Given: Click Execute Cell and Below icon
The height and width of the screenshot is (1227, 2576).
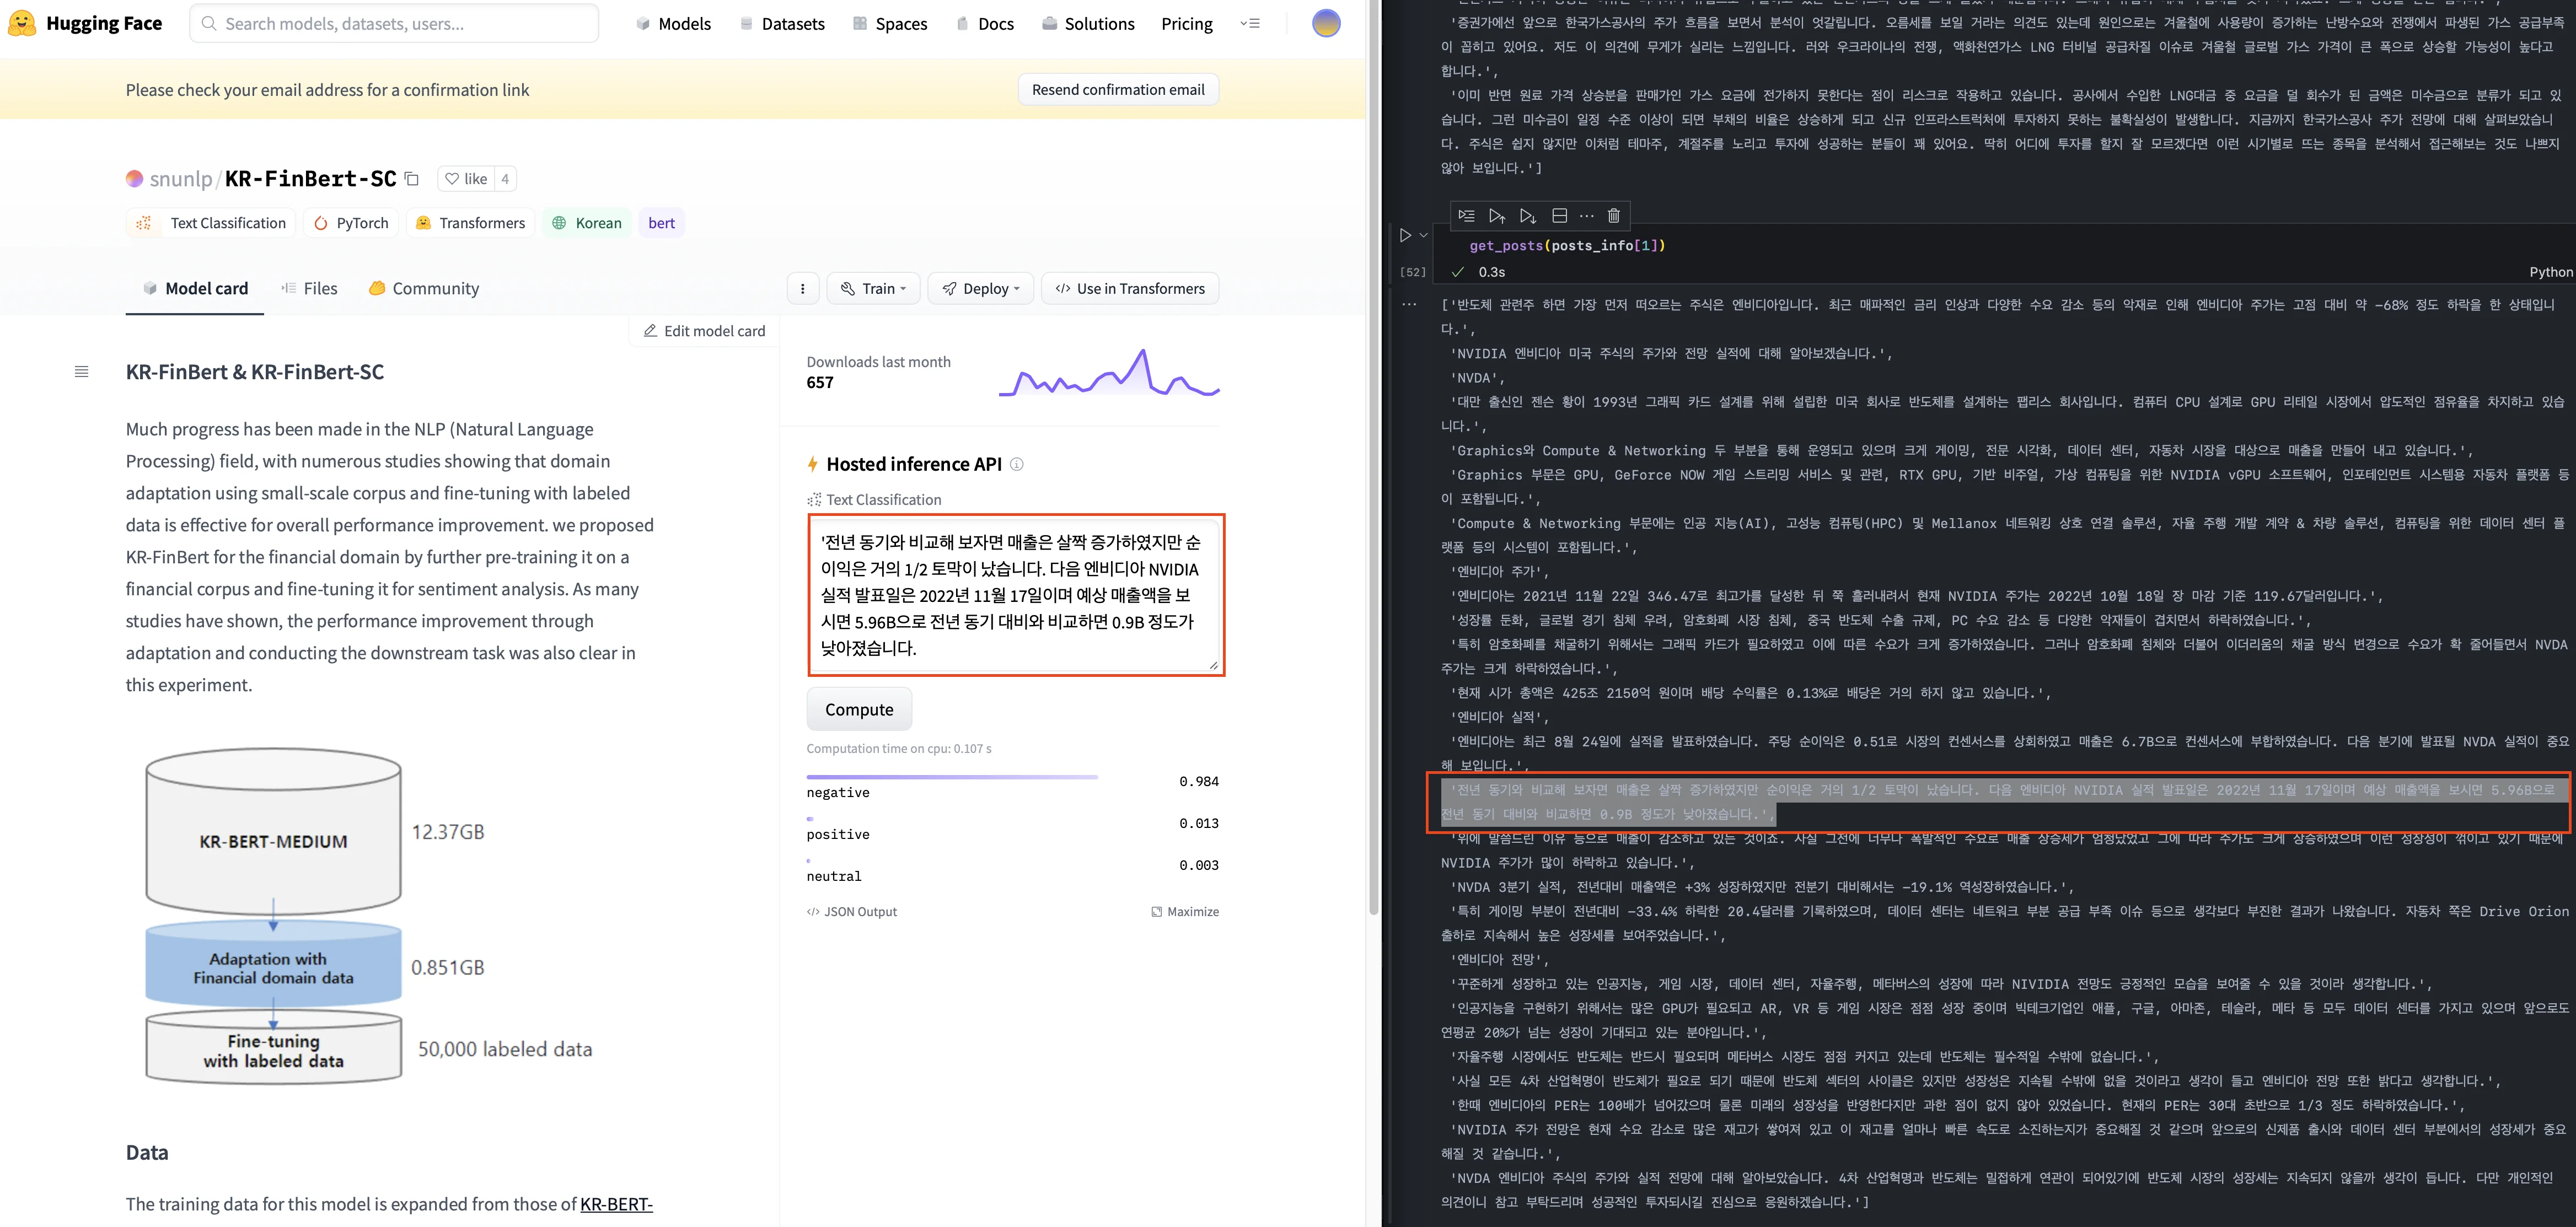Looking at the screenshot, I should 1527,216.
